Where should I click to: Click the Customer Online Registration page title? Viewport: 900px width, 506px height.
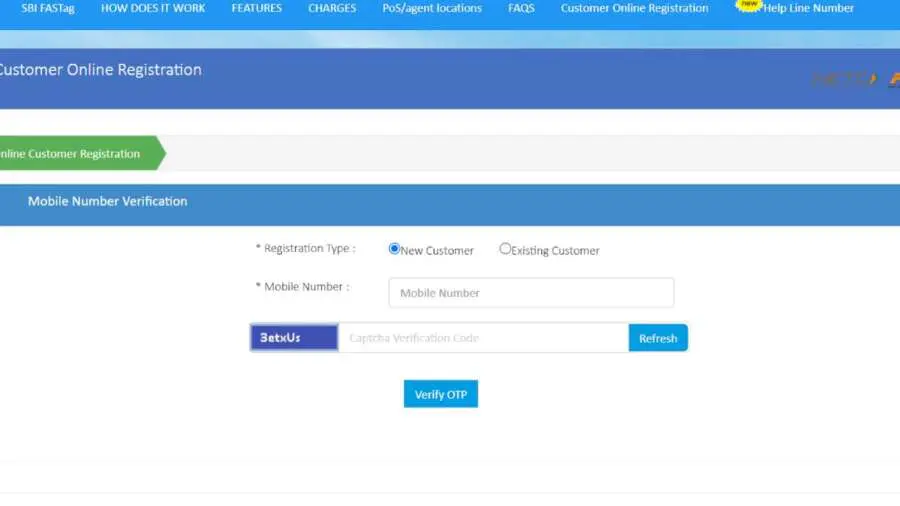(x=100, y=70)
